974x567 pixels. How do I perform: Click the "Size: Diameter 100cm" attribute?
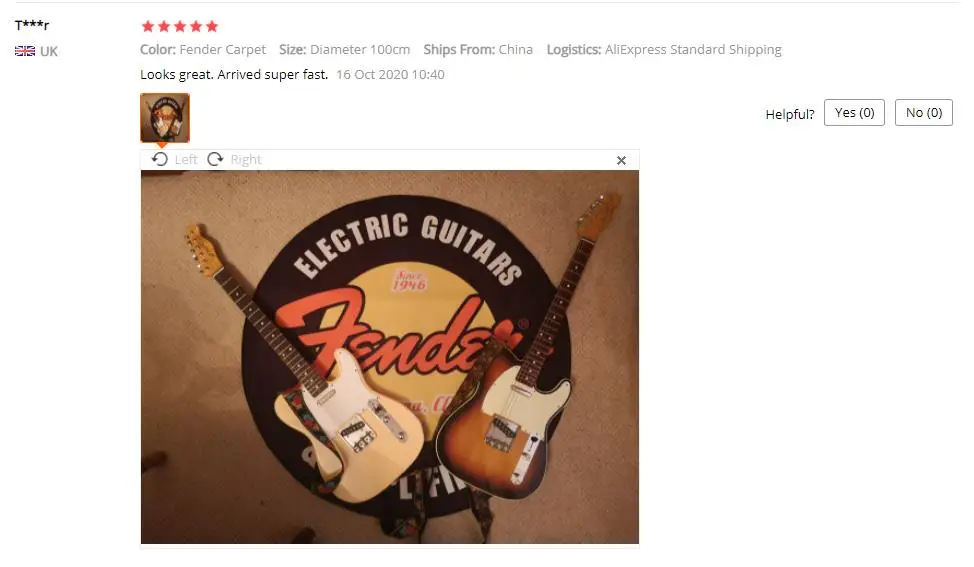(x=344, y=50)
